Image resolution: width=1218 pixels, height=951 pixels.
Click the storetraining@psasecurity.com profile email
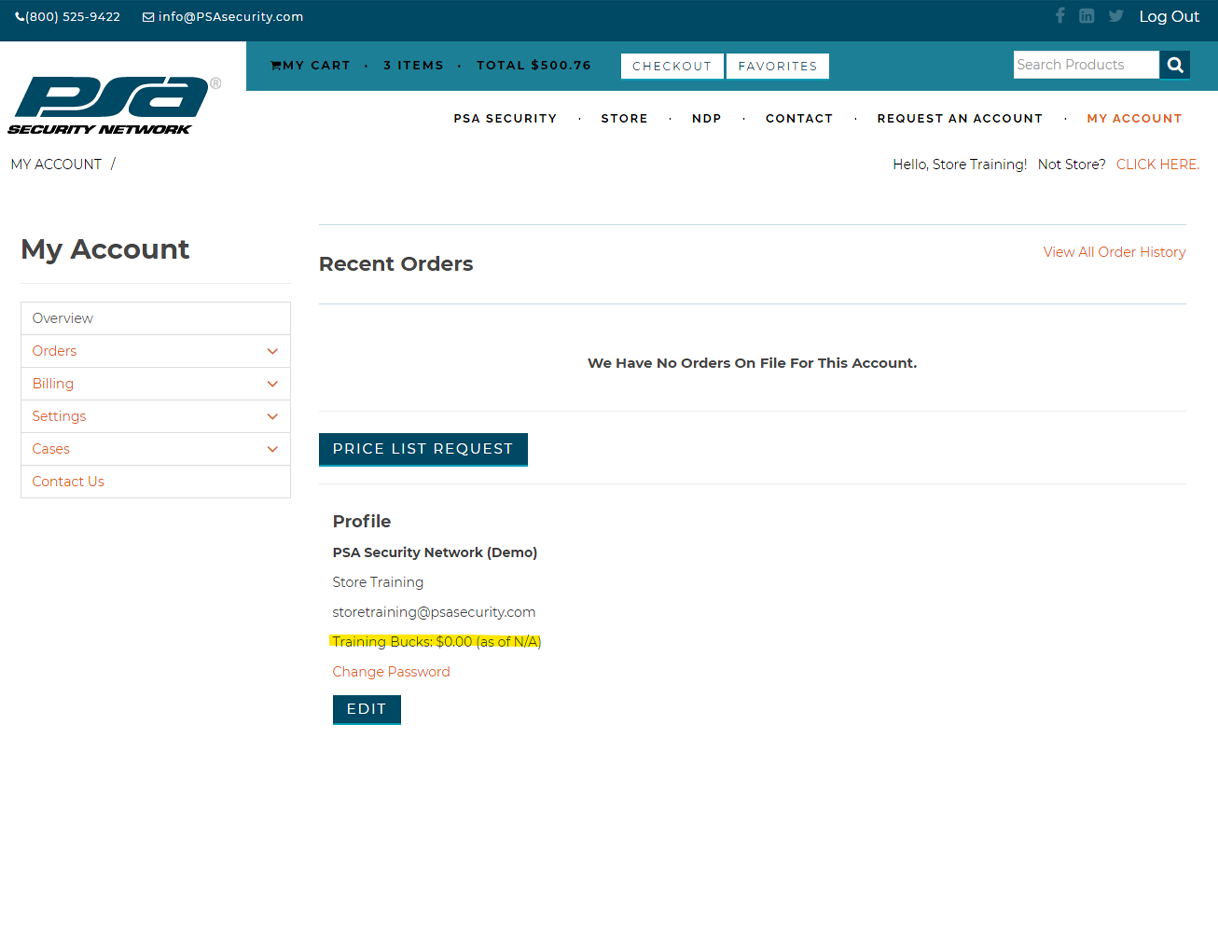(x=434, y=612)
